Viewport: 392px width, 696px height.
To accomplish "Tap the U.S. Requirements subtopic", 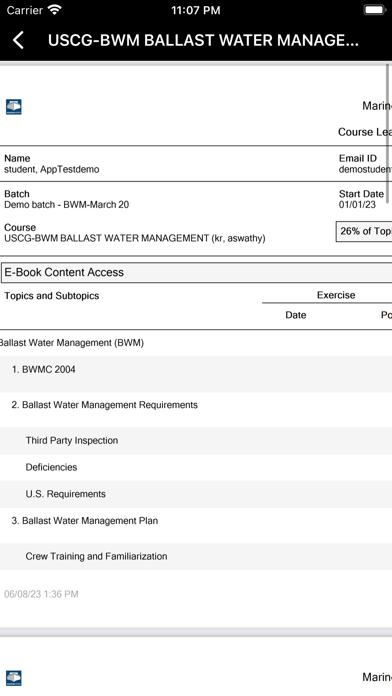I will coord(196,494).
